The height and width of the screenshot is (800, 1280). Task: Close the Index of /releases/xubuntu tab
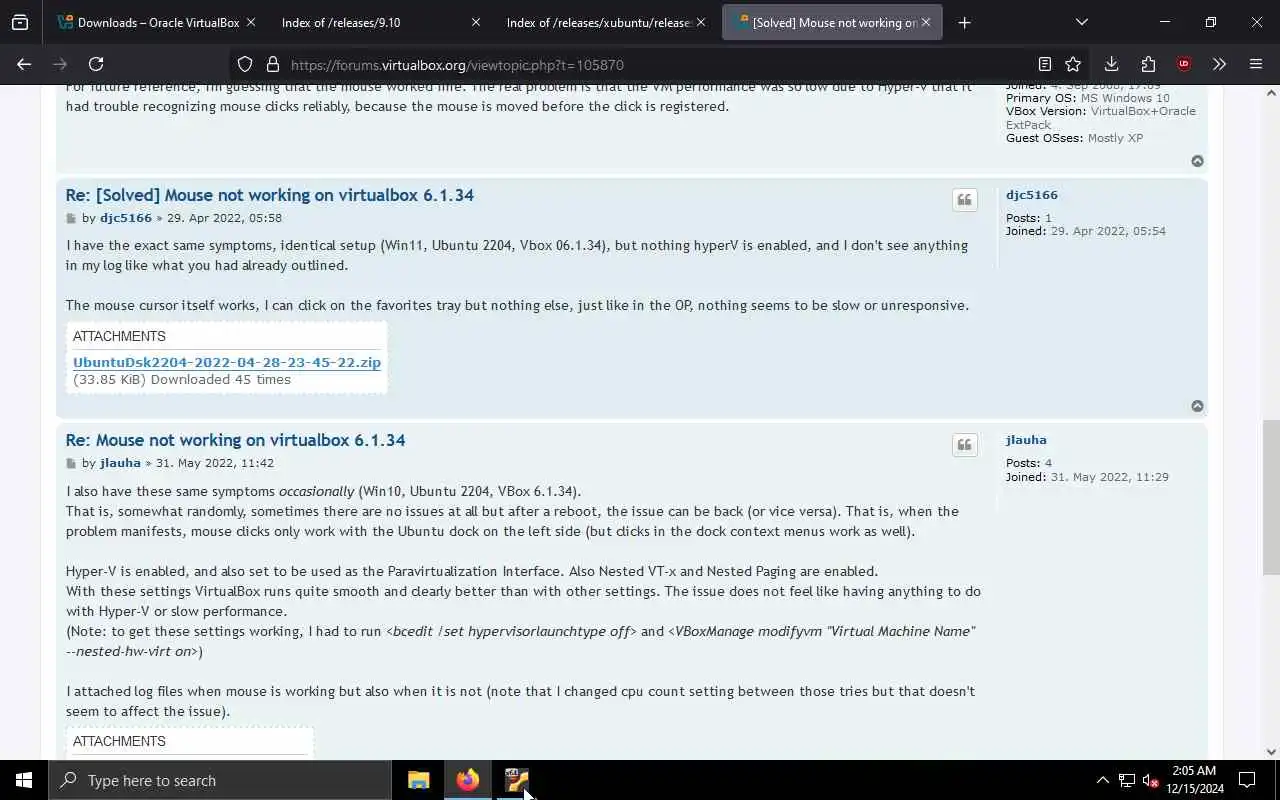[x=700, y=22]
